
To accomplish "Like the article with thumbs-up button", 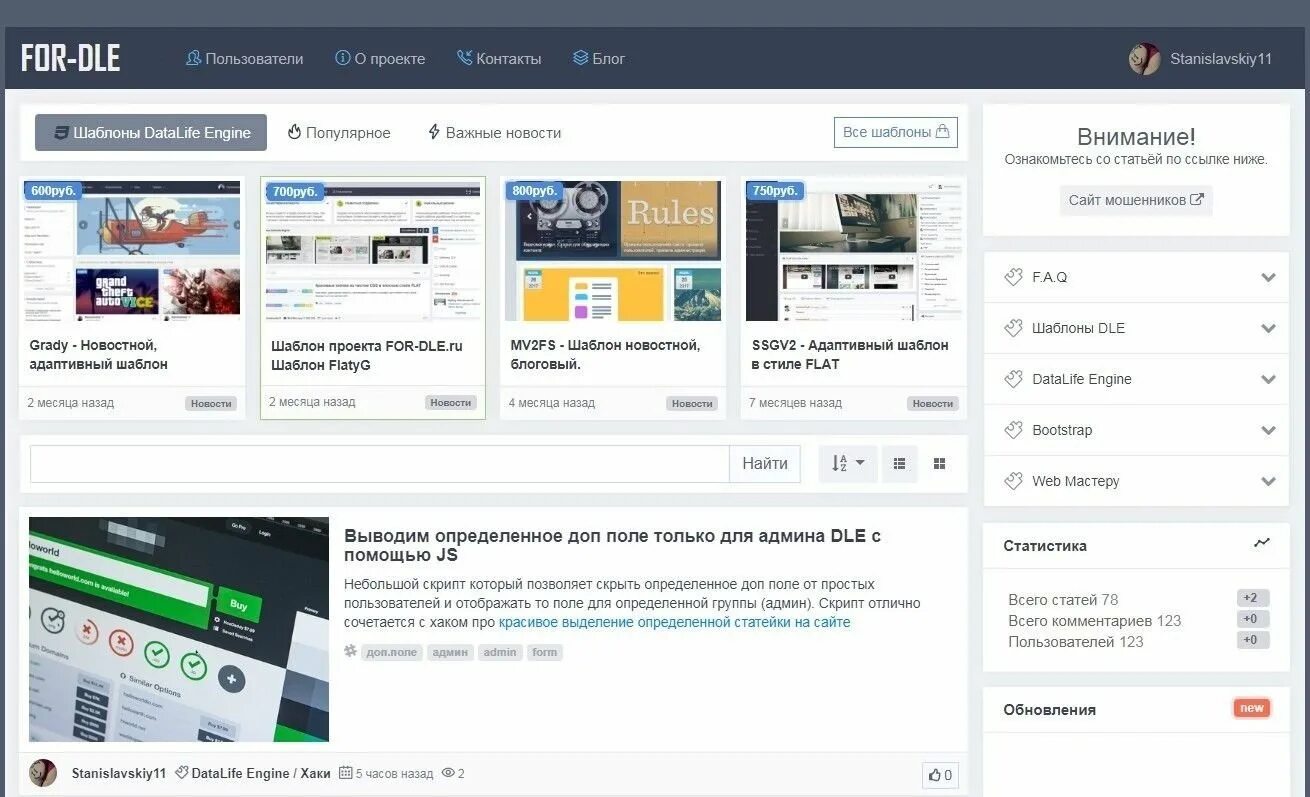I will pyautogui.click(x=940, y=775).
